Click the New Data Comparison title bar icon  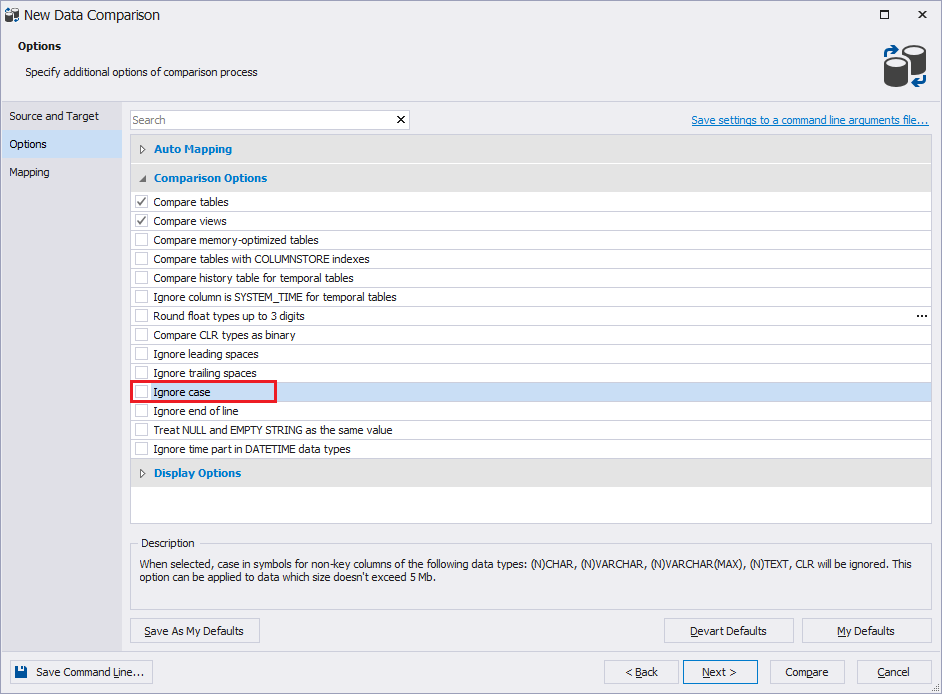pos(14,15)
